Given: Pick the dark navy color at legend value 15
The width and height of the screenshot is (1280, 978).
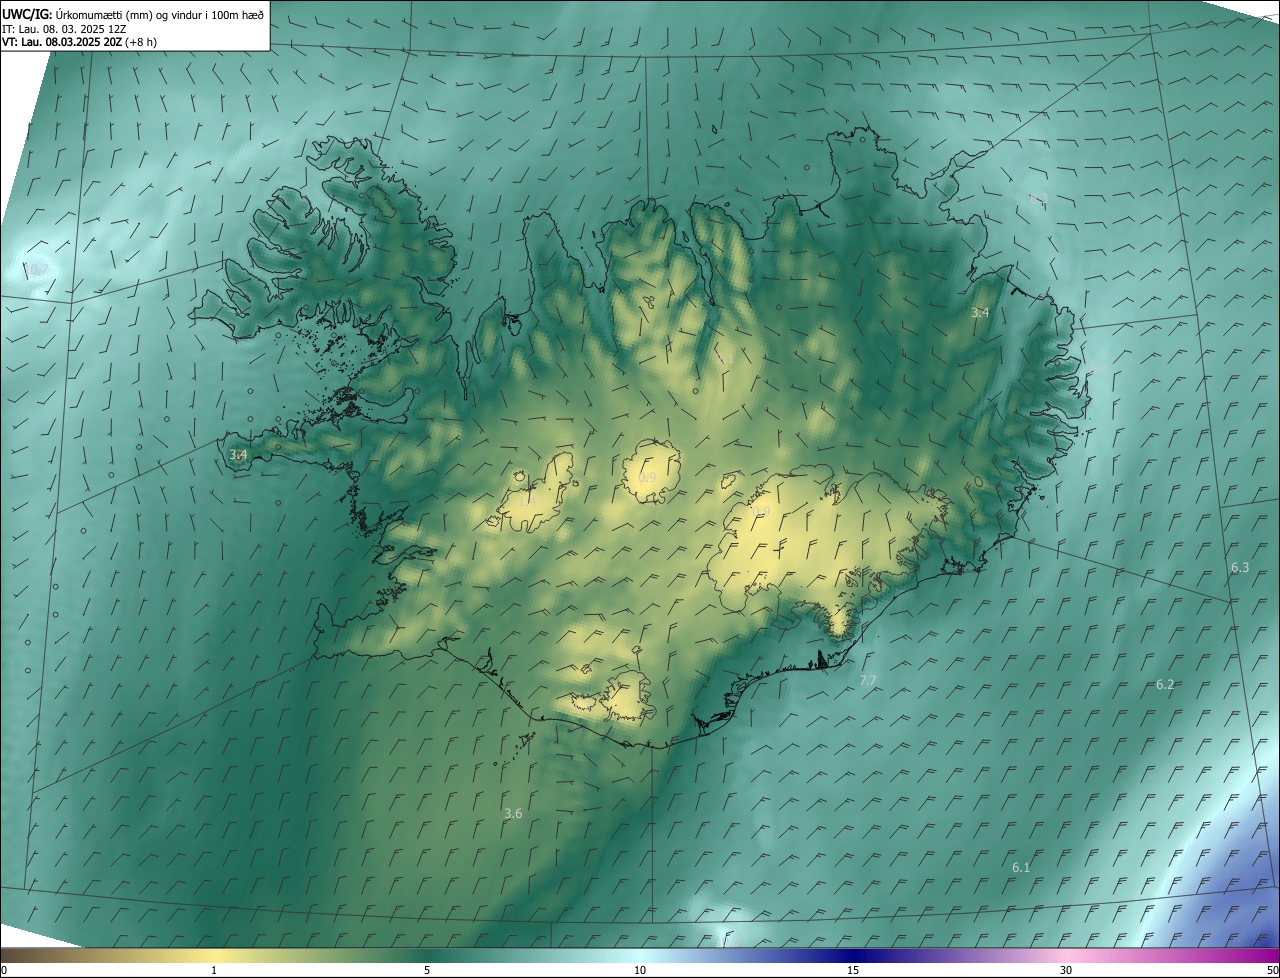Looking at the screenshot, I should 853,955.
